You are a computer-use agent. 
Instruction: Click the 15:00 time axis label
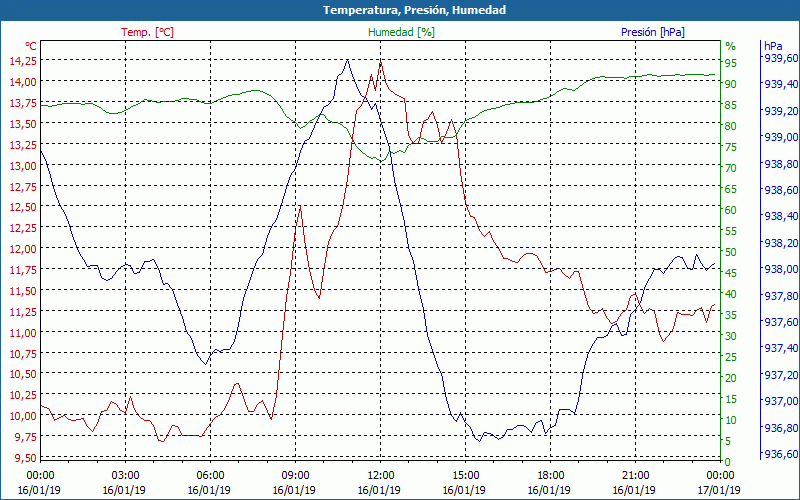(x=465, y=476)
